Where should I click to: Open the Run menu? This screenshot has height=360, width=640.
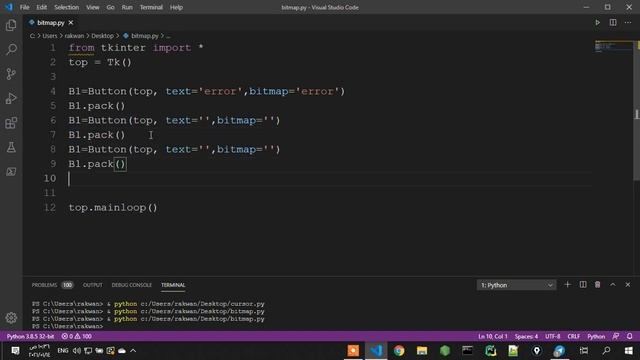point(127,7)
